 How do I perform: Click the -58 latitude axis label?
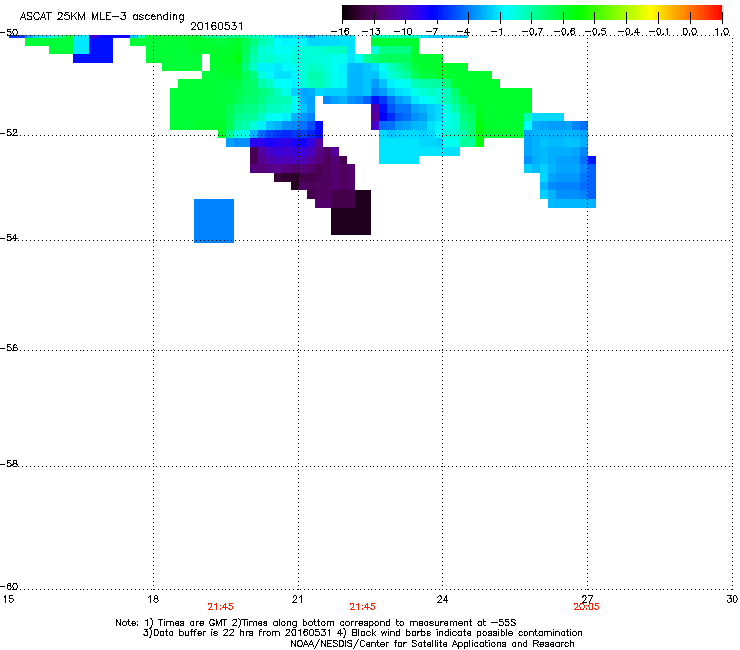coord(9,464)
